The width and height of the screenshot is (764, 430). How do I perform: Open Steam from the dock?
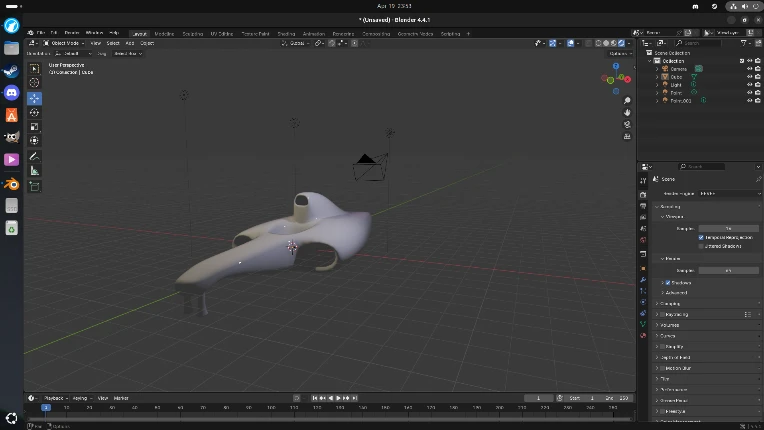click(11, 71)
